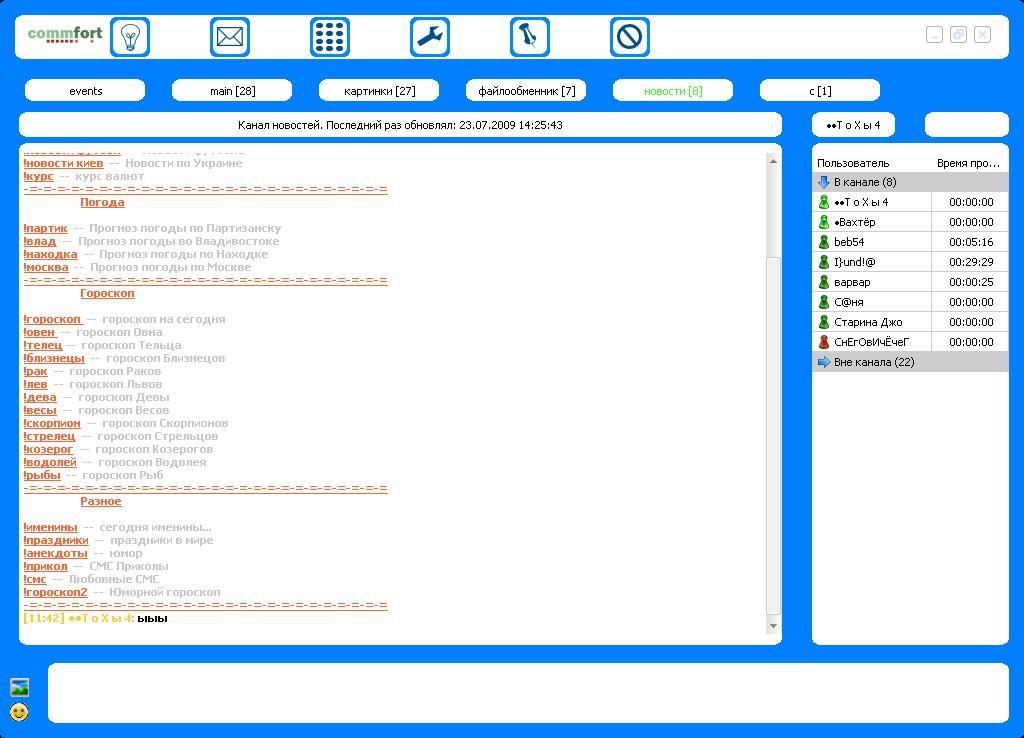Screen dimensions: 1024x738
Task: Switch to the 'main [28]' channel tab
Action: click(x=232, y=91)
